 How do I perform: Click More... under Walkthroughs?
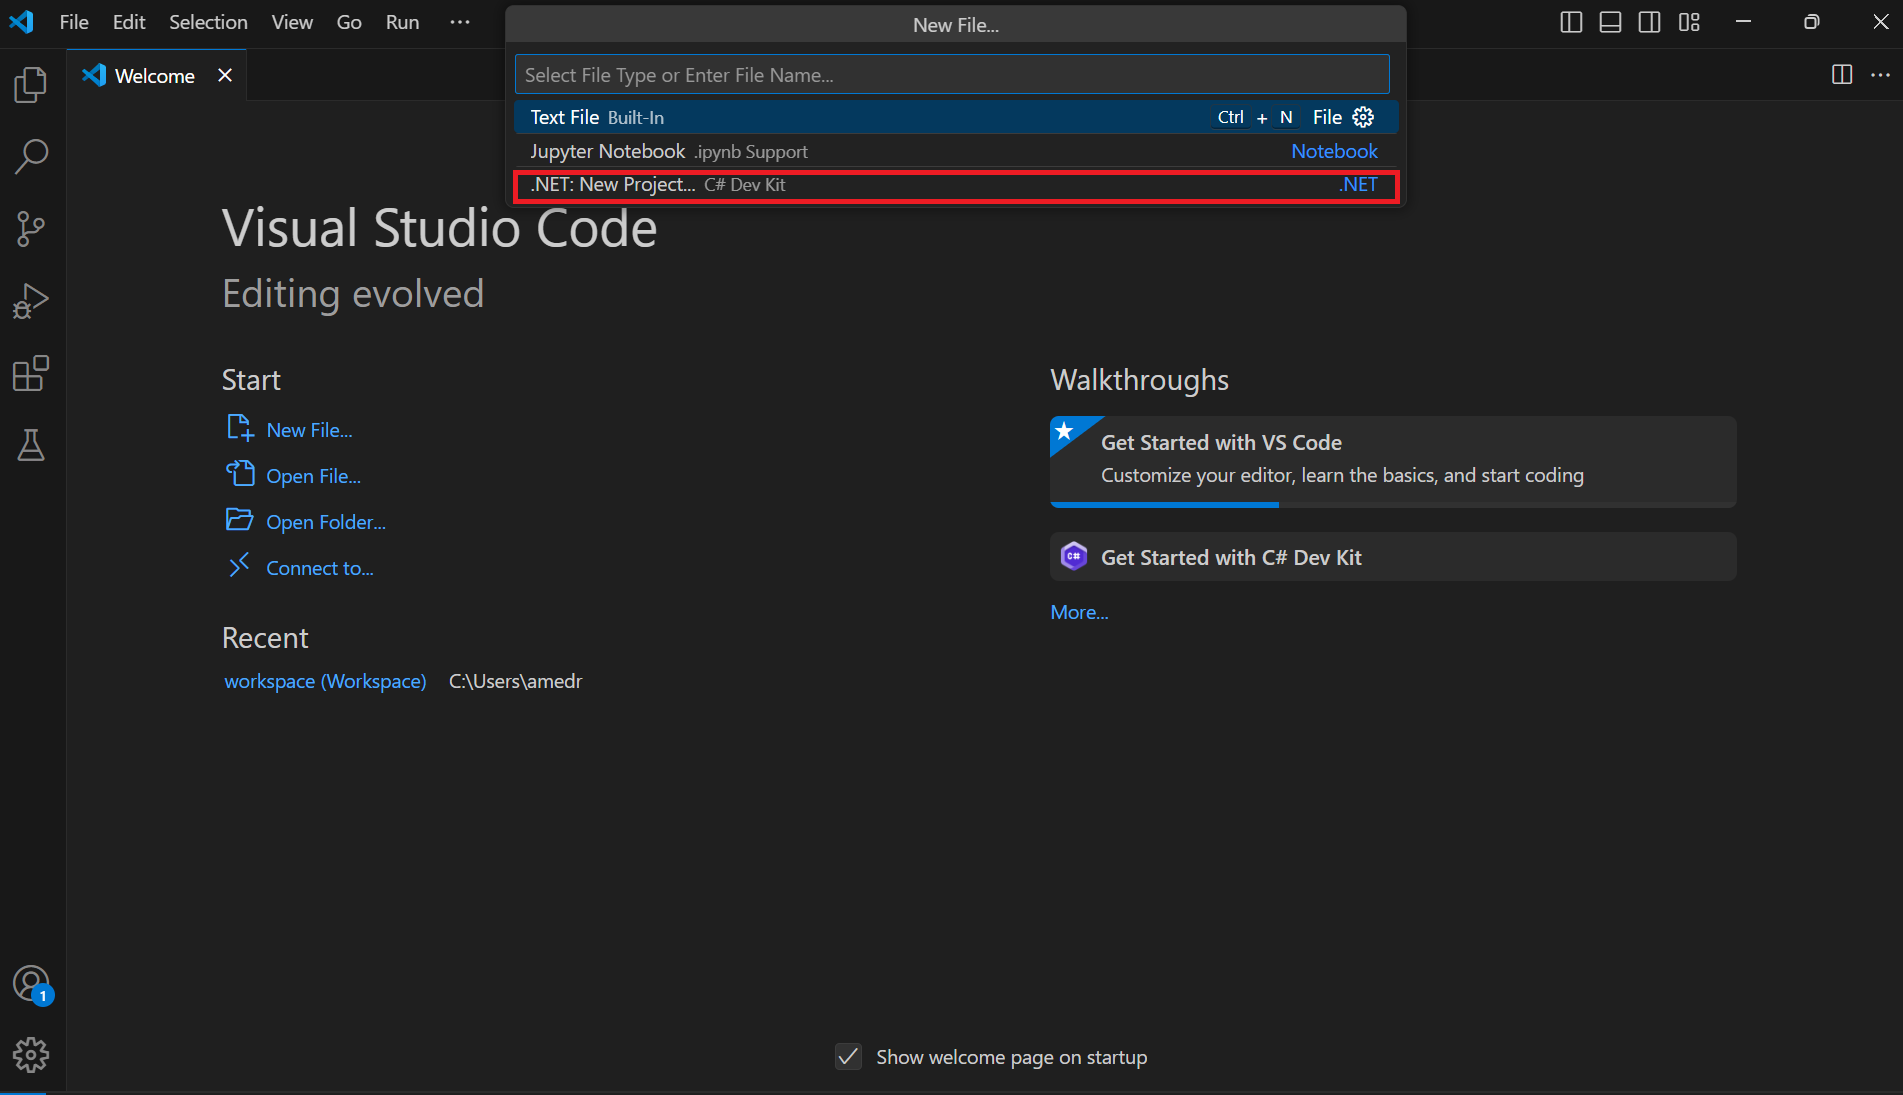tap(1079, 612)
